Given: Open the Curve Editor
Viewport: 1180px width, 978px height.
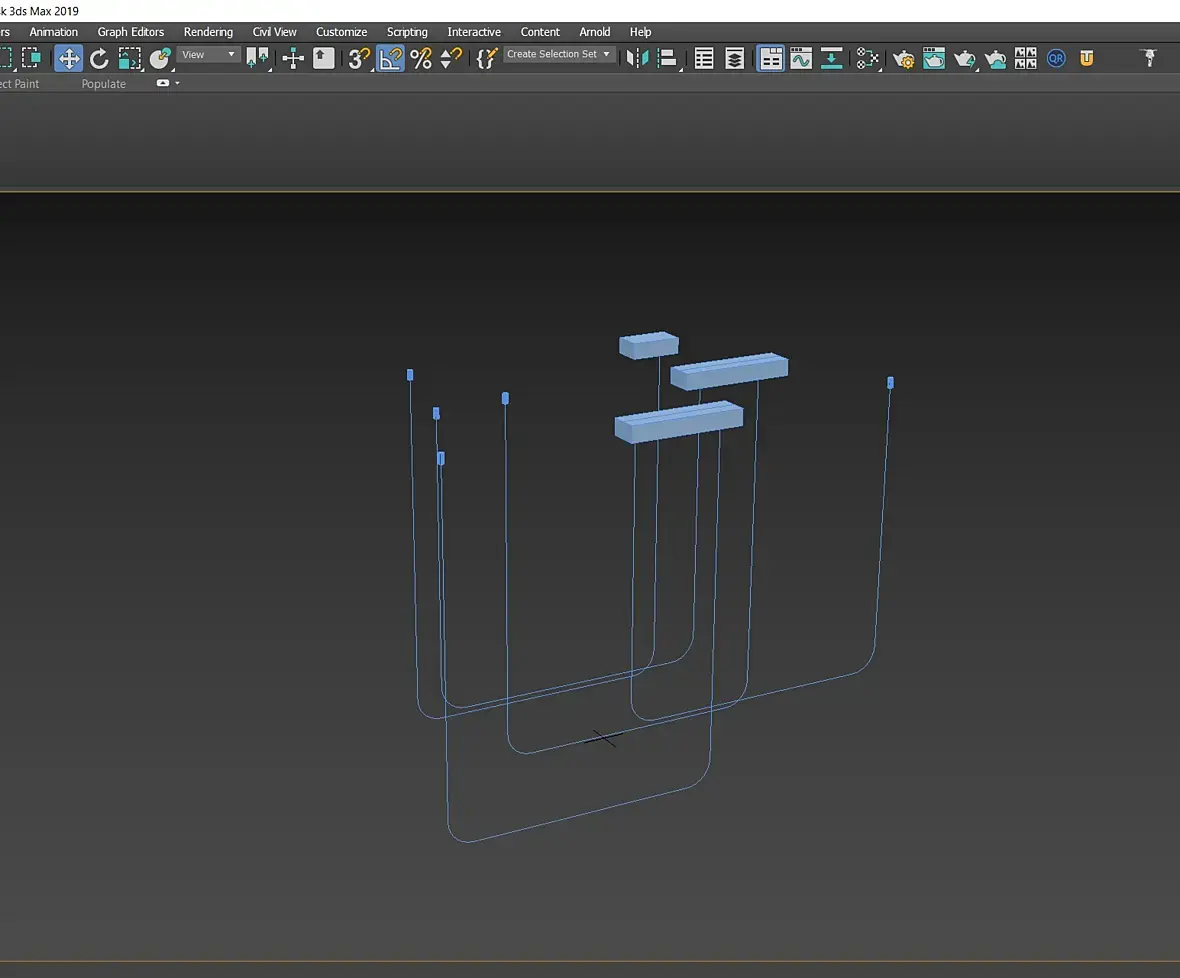Looking at the screenshot, I should 800,59.
